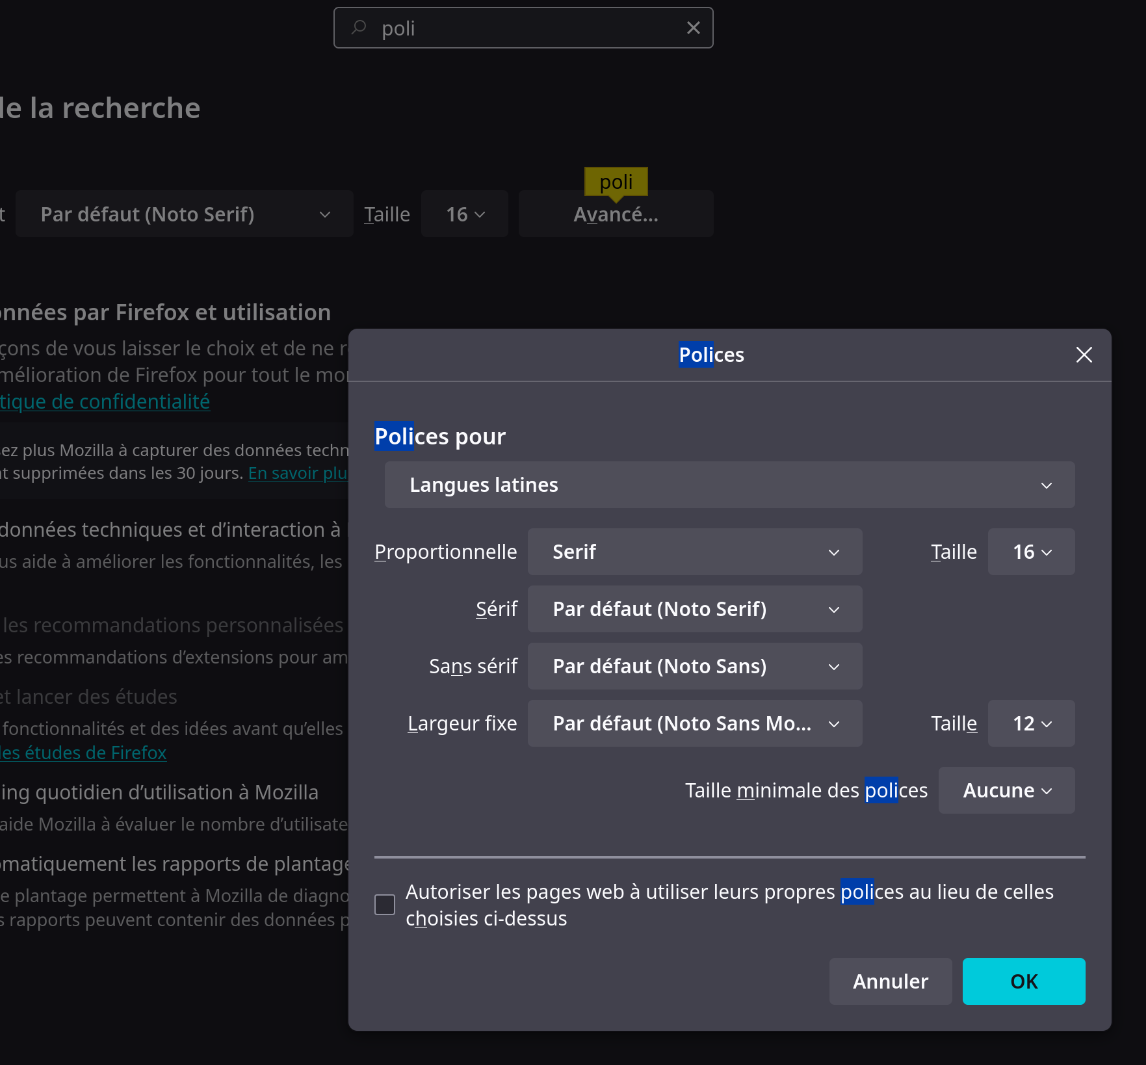Viewport: 1146px width, 1065px height.
Task: Open the default font Noto Serif dropdown behind dialog
Action: 184,214
